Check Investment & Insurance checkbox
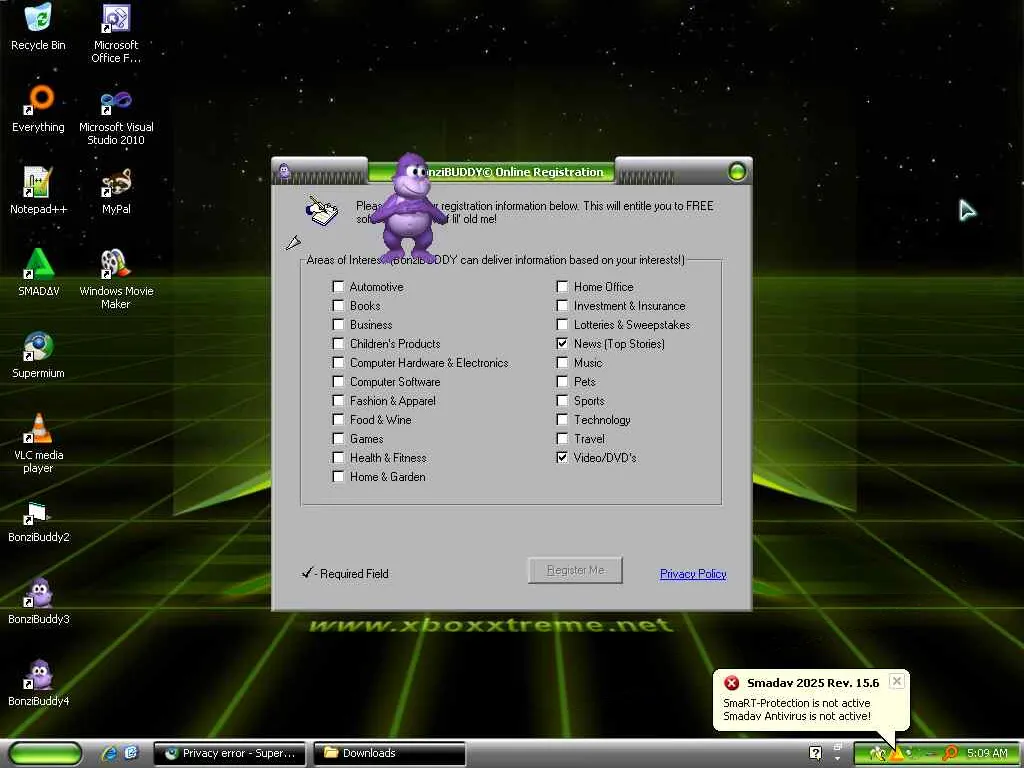 click(x=562, y=305)
